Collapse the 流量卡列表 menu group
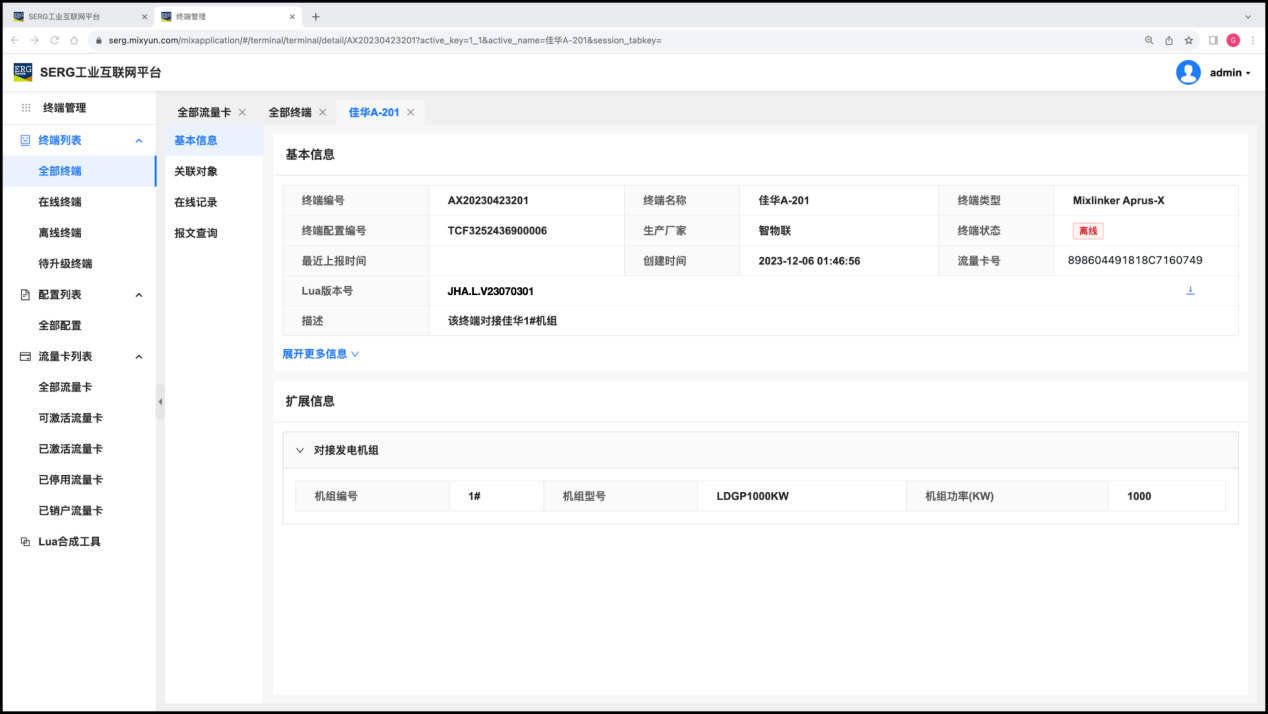Screen dimensions: 1268x714 click(139, 357)
